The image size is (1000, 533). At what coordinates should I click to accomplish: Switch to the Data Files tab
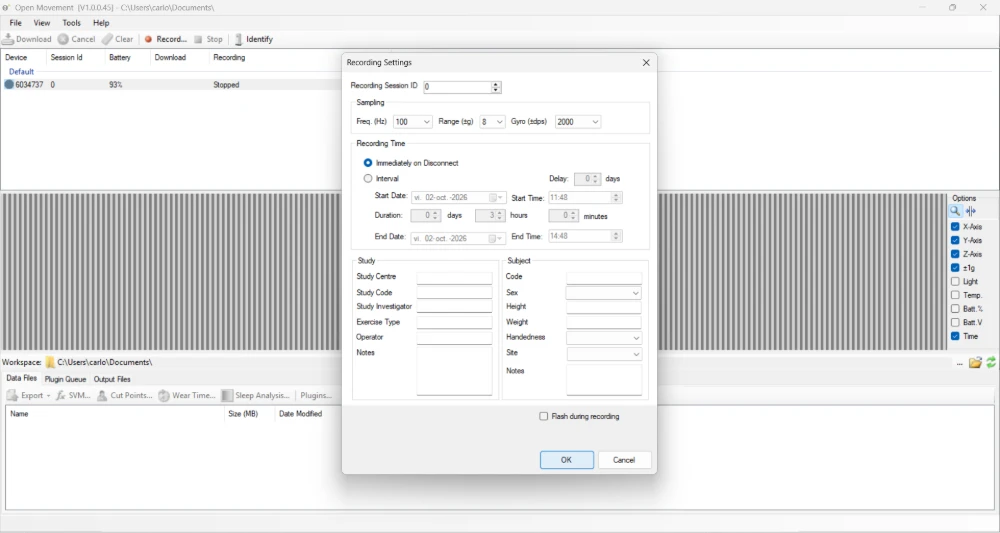pyautogui.click(x=22, y=378)
